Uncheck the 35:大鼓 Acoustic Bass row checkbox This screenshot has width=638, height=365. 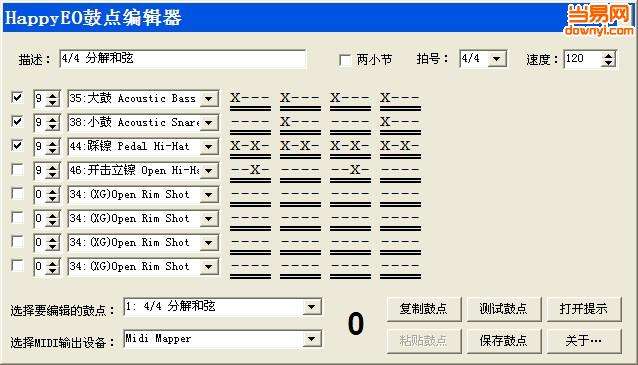[x=17, y=98]
